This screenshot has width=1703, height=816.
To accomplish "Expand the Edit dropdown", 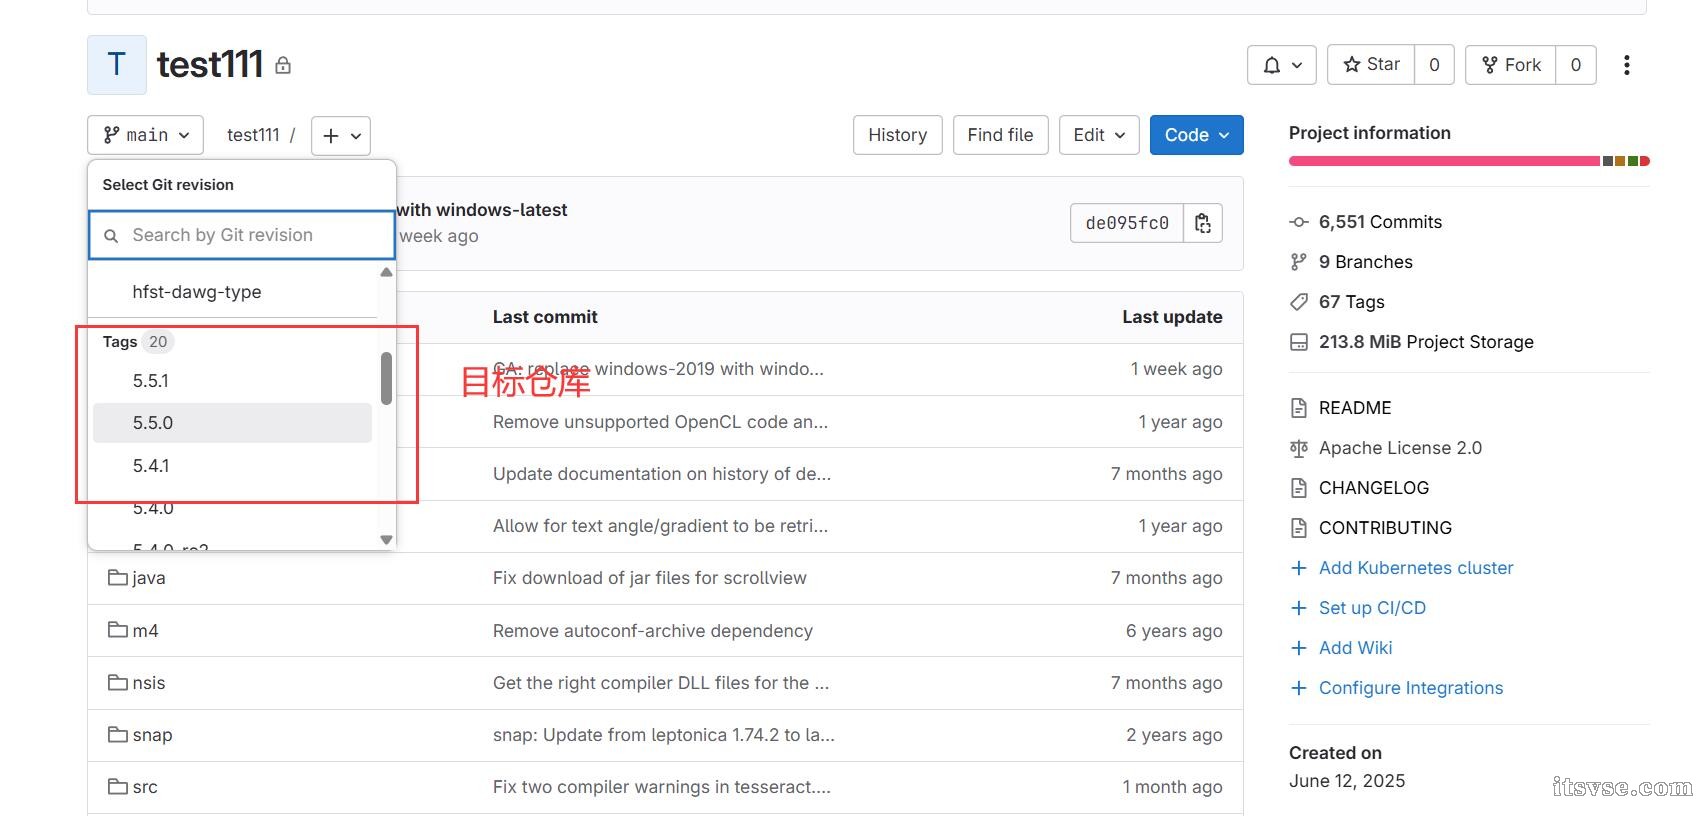I will point(1099,135).
